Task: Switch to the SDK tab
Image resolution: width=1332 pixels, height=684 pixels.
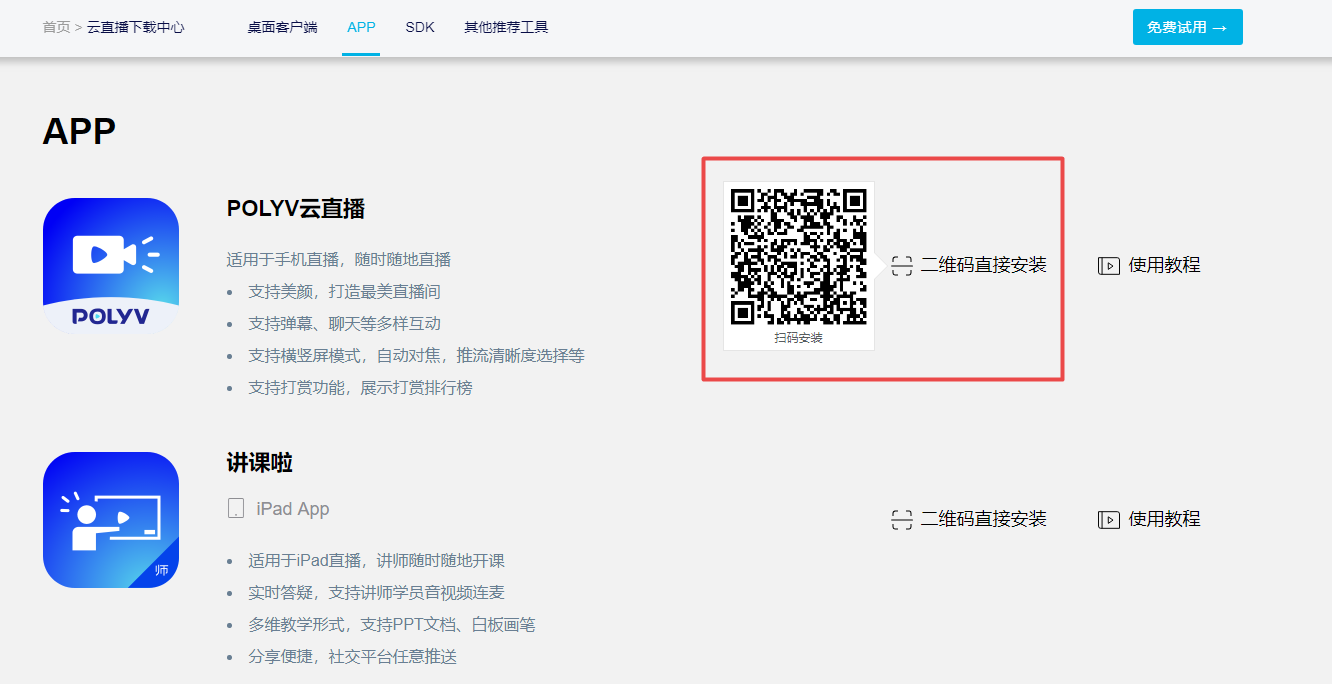Action: [x=420, y=27]
